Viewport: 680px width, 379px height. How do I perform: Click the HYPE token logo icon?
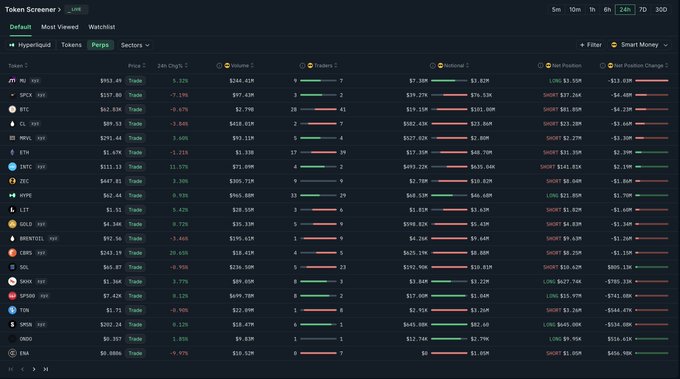pyautogui.click(x=12, y=195)
